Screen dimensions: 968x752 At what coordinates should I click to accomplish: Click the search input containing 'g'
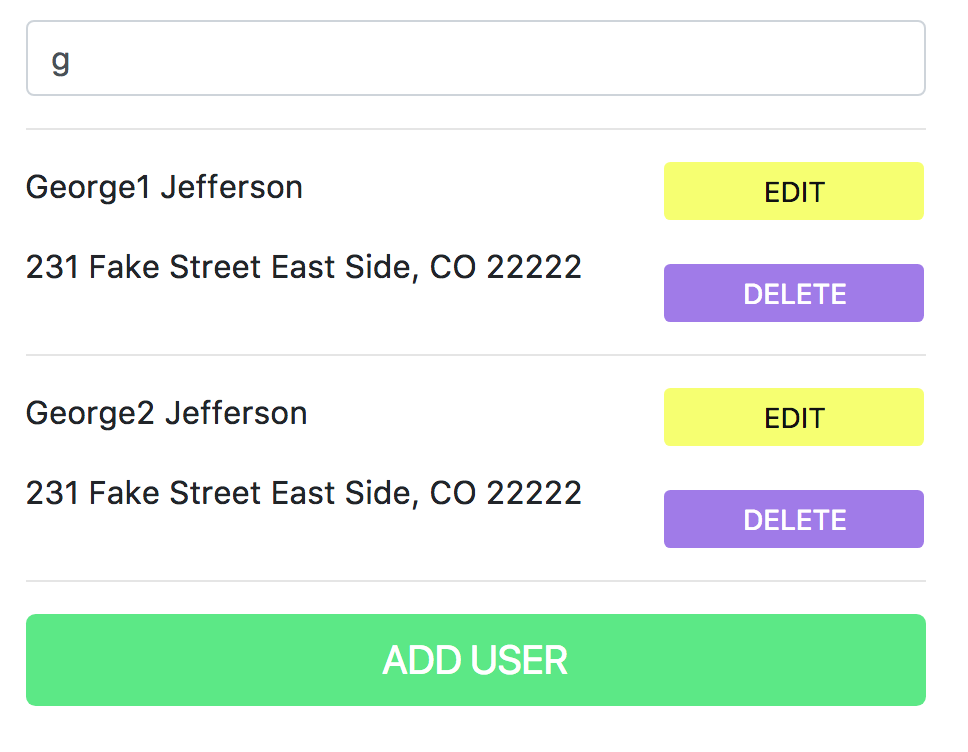[475, 59]
